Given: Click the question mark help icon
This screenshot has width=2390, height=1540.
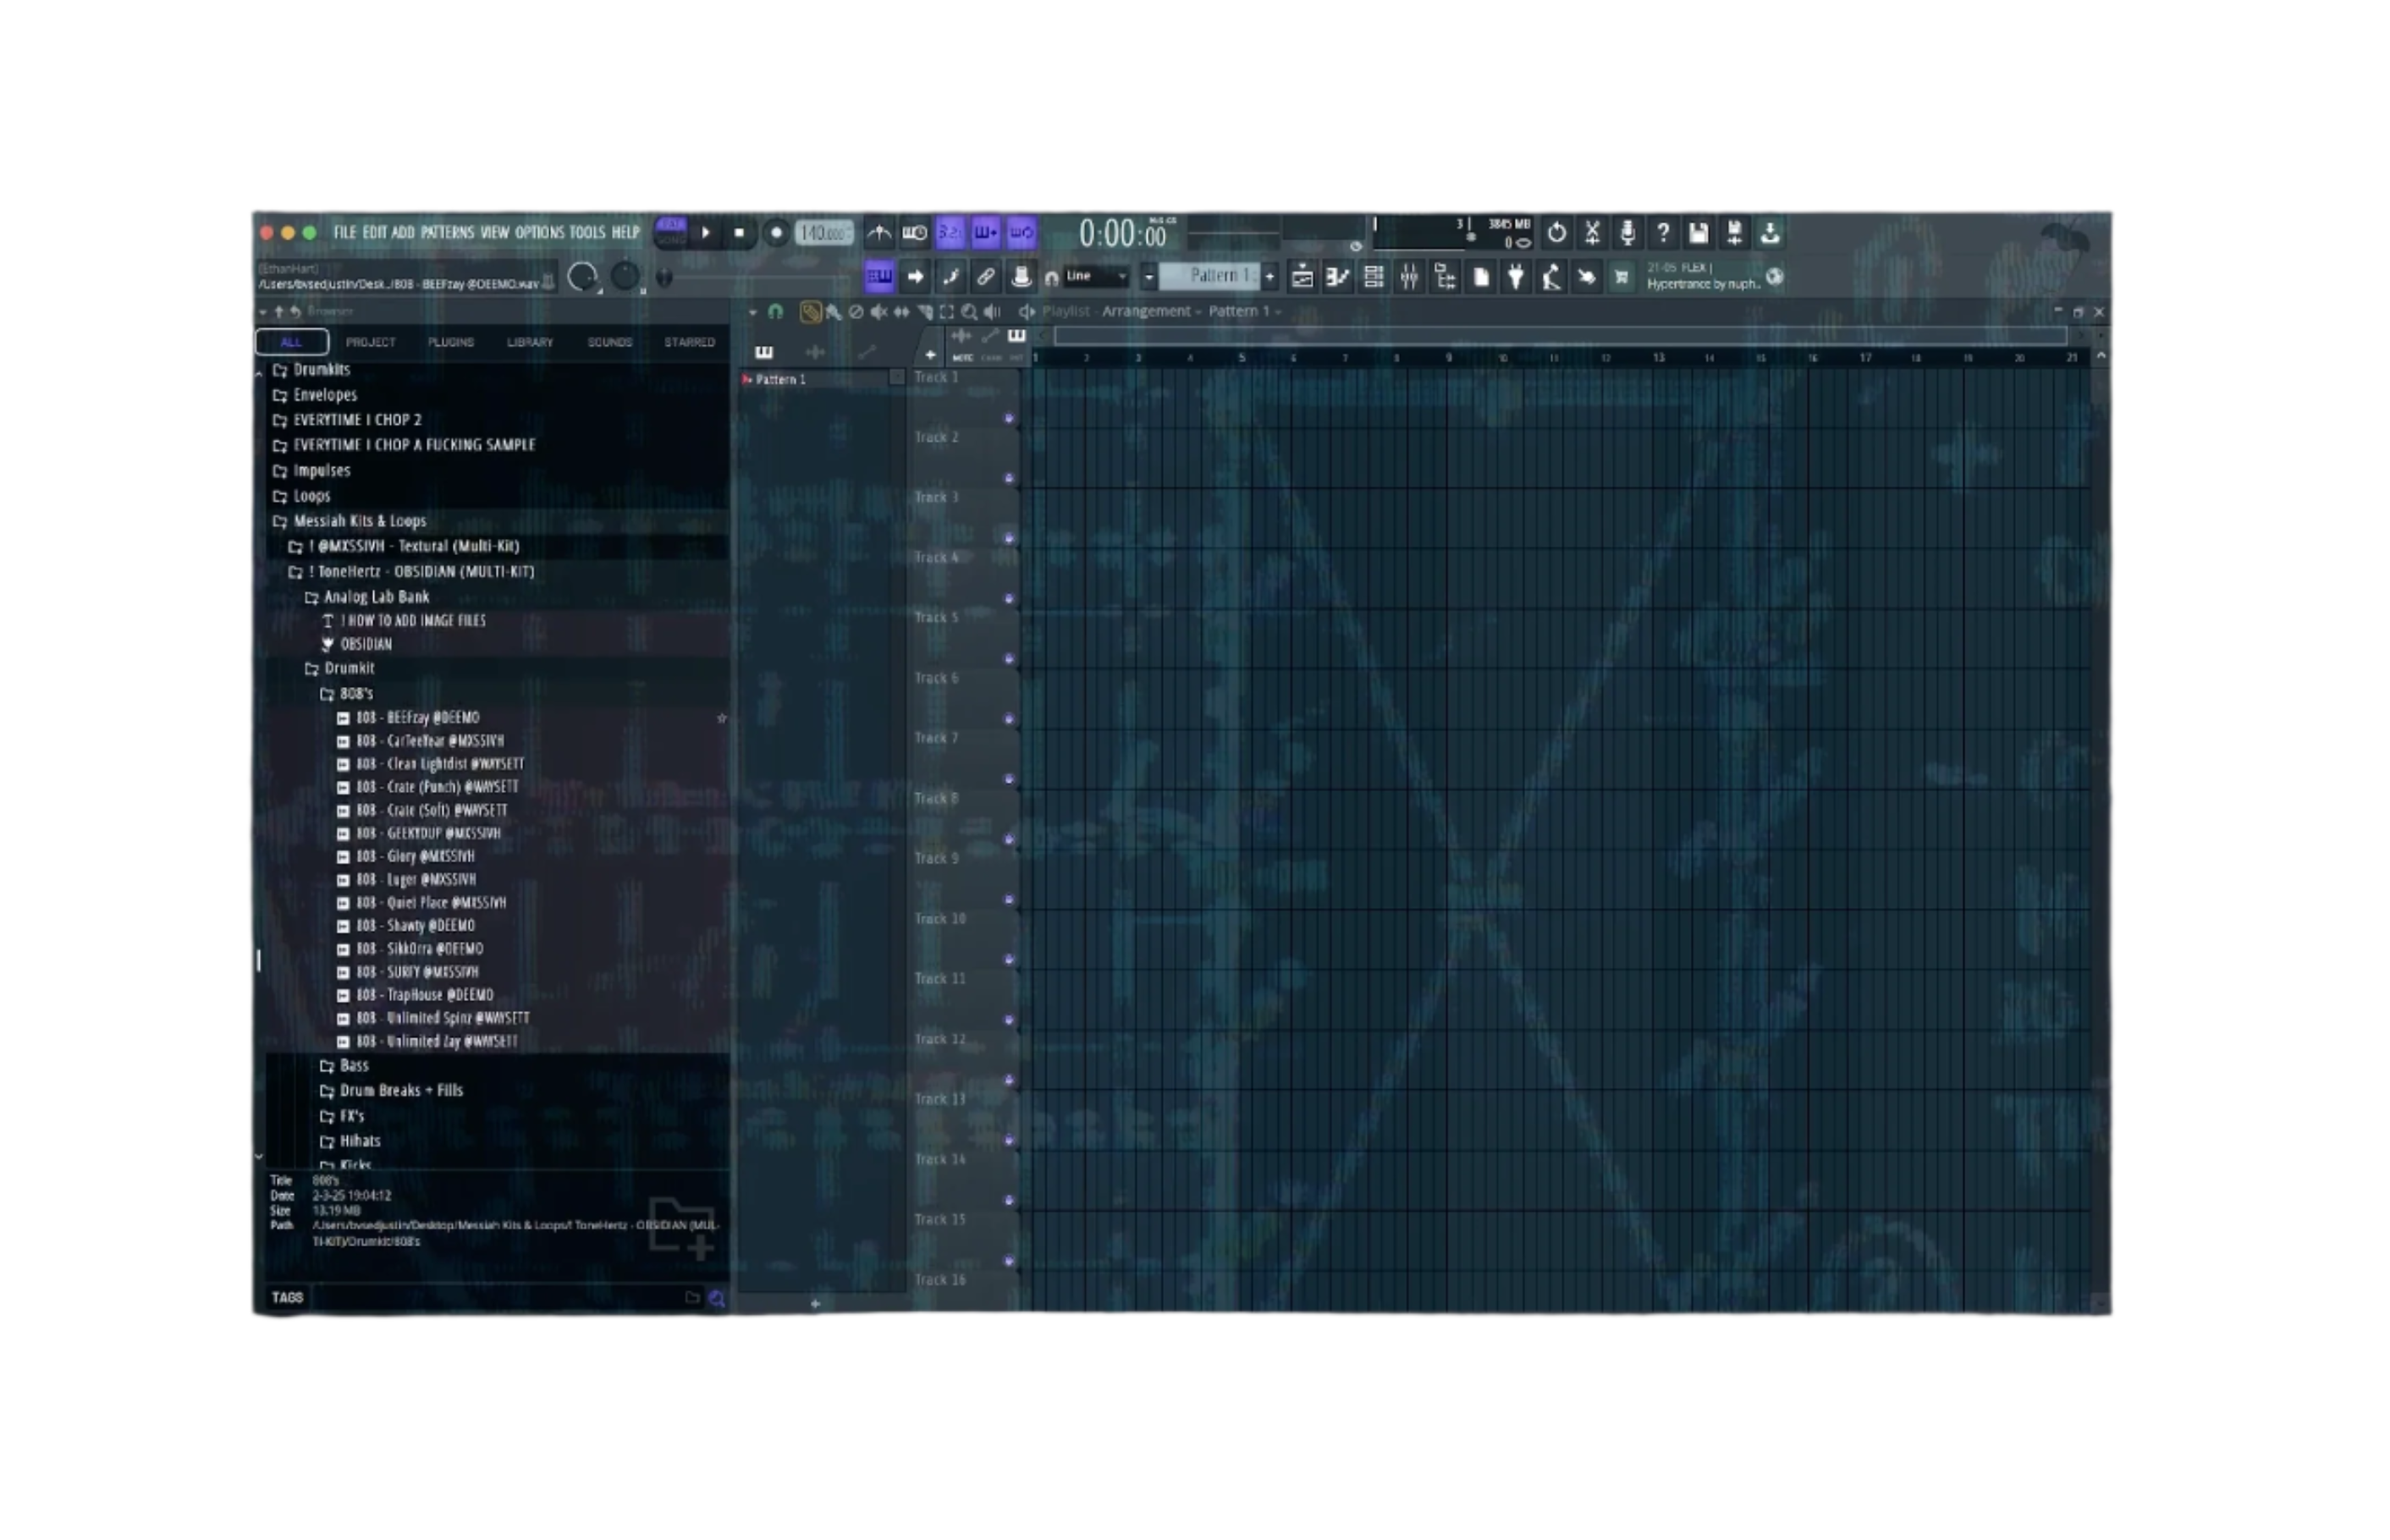Looking at the screenshot, I should pos(1663,233).
